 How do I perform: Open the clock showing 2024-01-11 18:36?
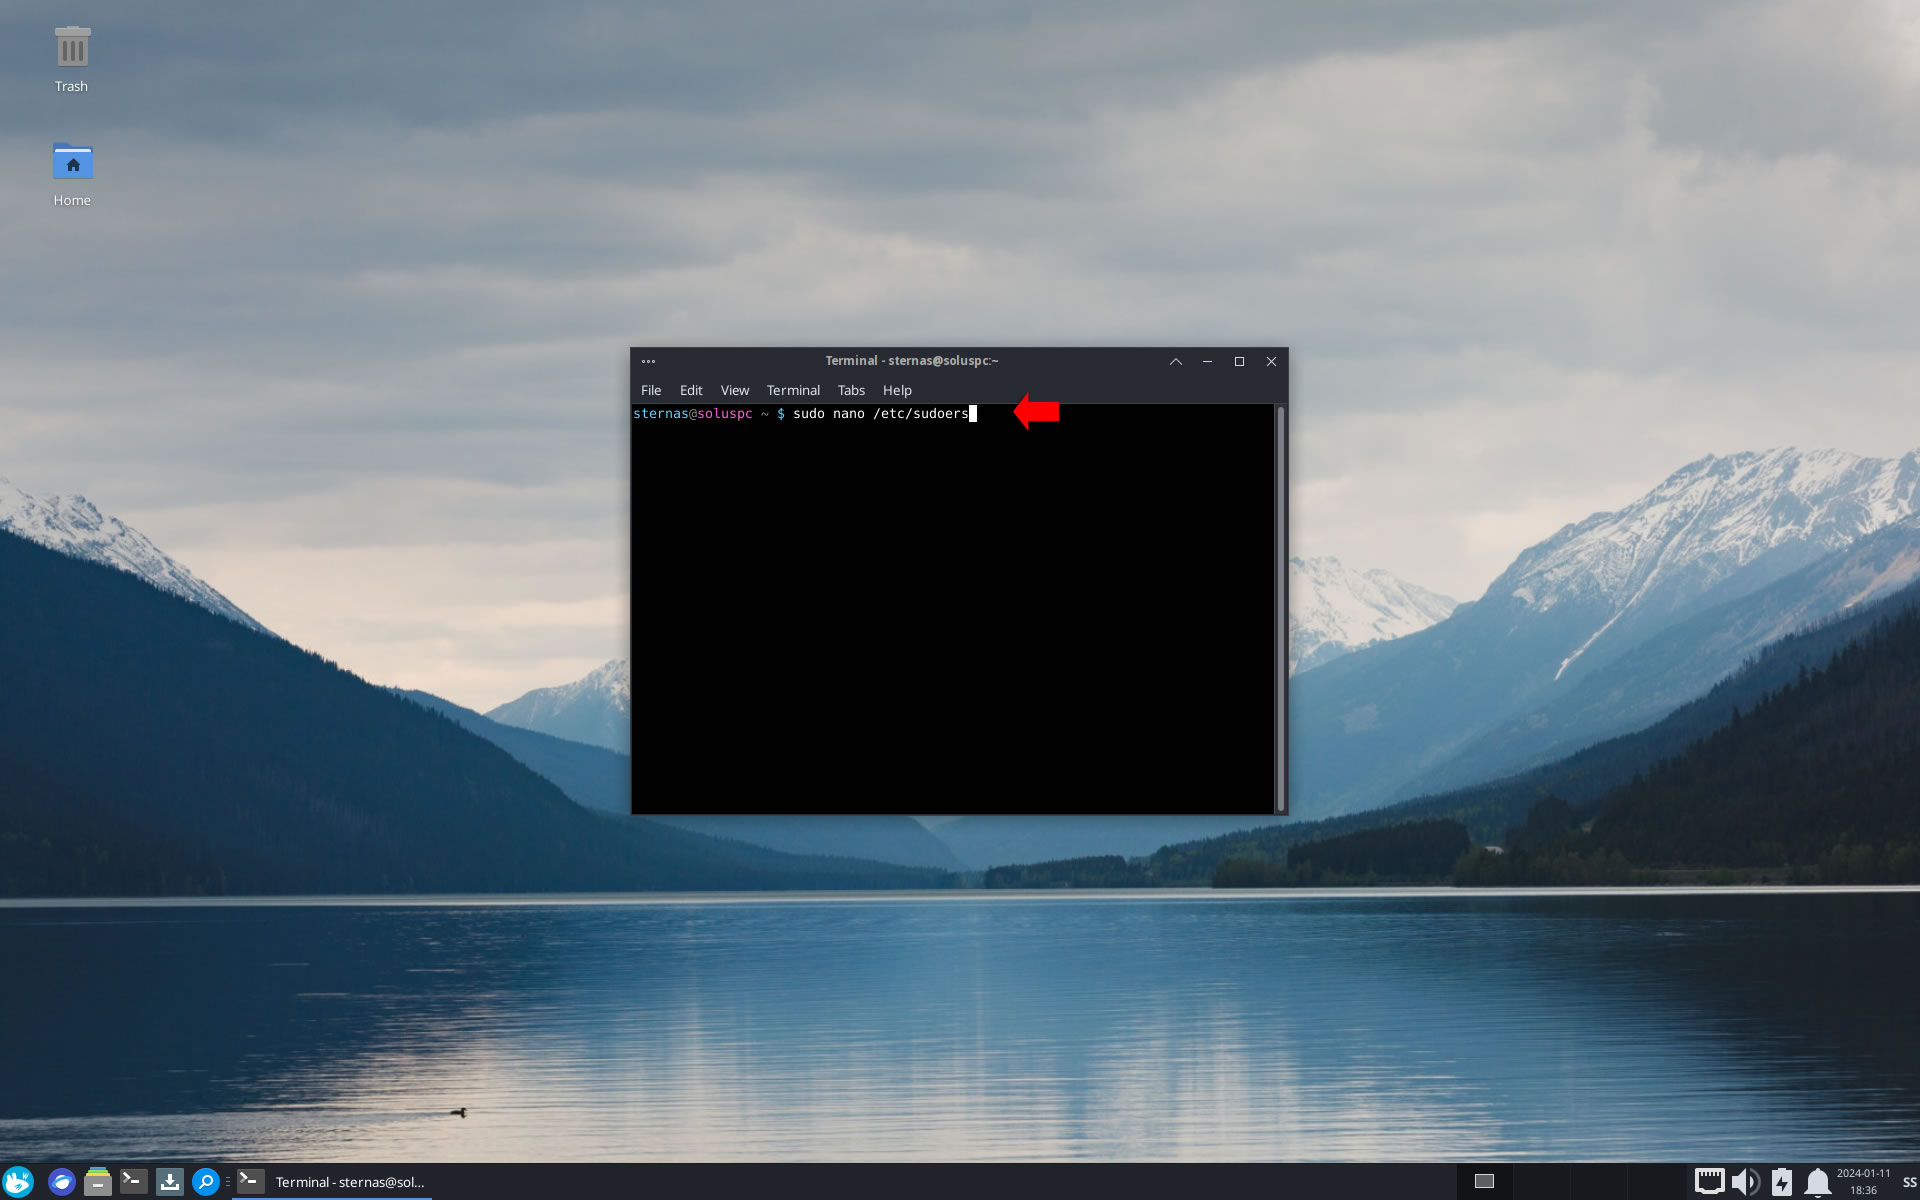tap(1863, 1182)
